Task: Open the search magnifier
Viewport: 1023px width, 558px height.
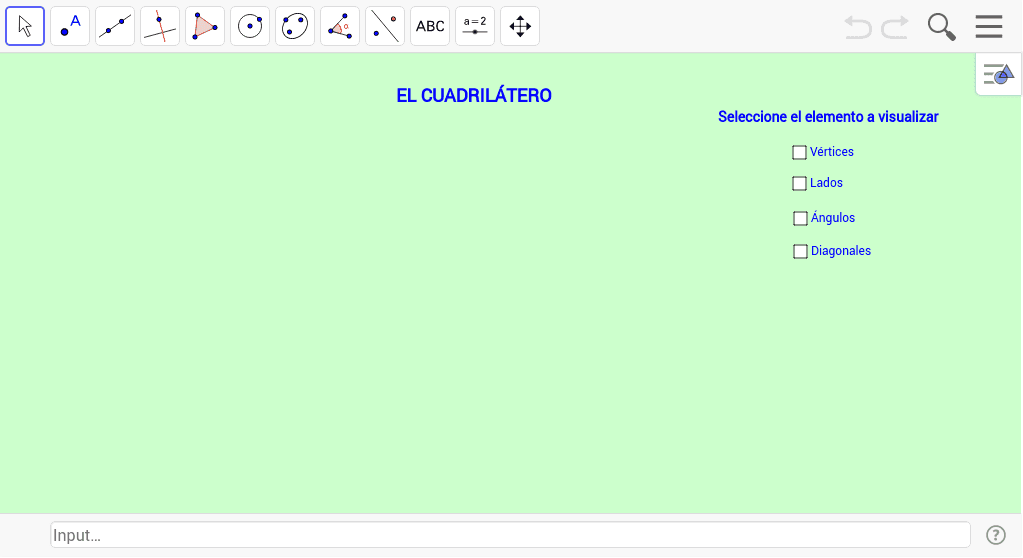Action: click(941, 27)
